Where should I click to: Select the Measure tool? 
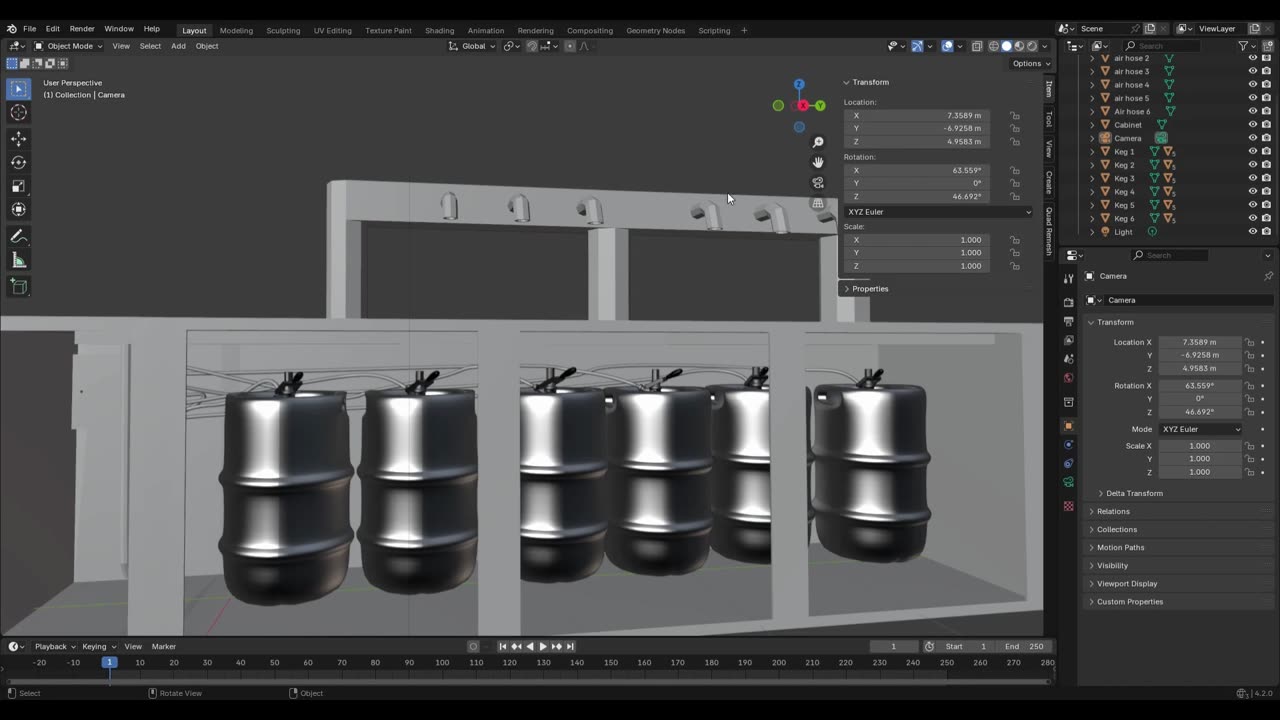18,260
